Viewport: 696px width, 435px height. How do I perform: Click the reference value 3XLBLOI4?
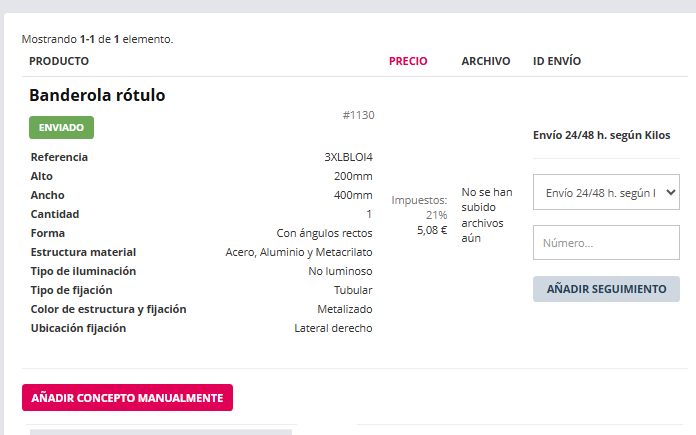[x=348, y=157]
